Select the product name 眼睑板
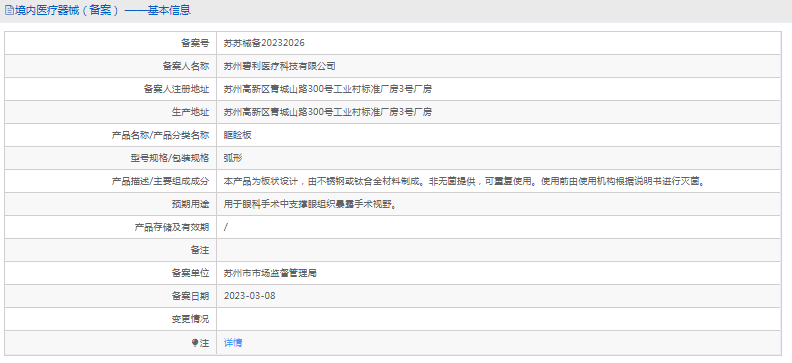This screenshot has height=363, width=792. [237, 135]
